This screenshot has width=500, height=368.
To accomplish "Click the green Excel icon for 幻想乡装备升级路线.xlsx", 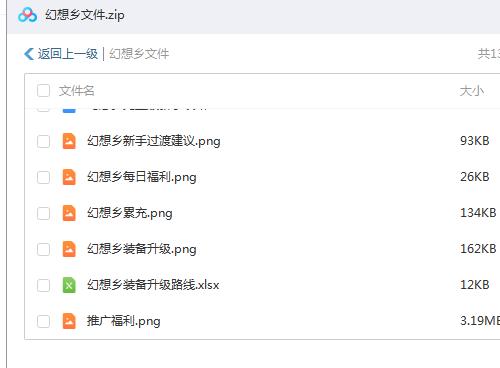I will click(x=69, y=285).
